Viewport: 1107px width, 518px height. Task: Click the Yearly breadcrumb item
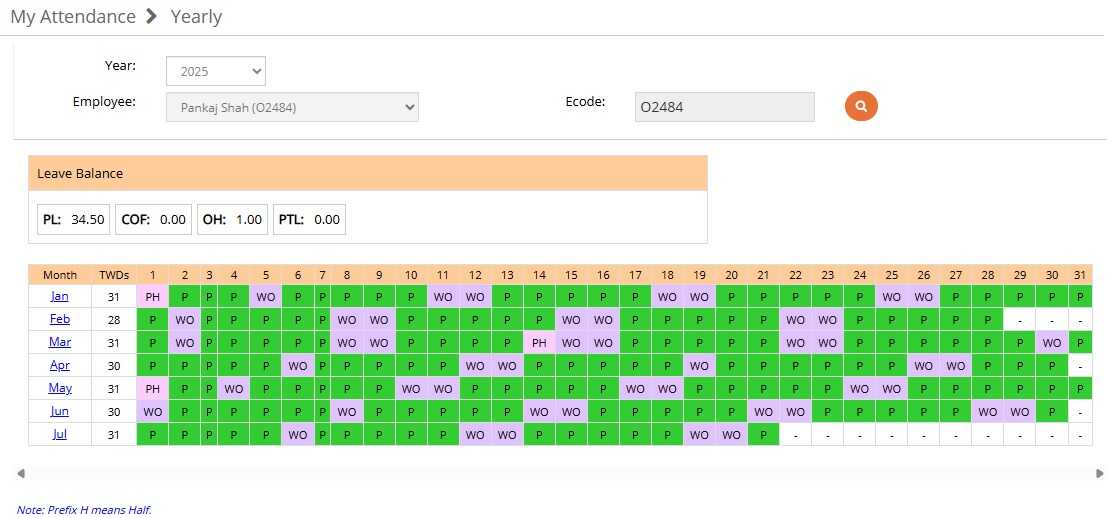196,17
